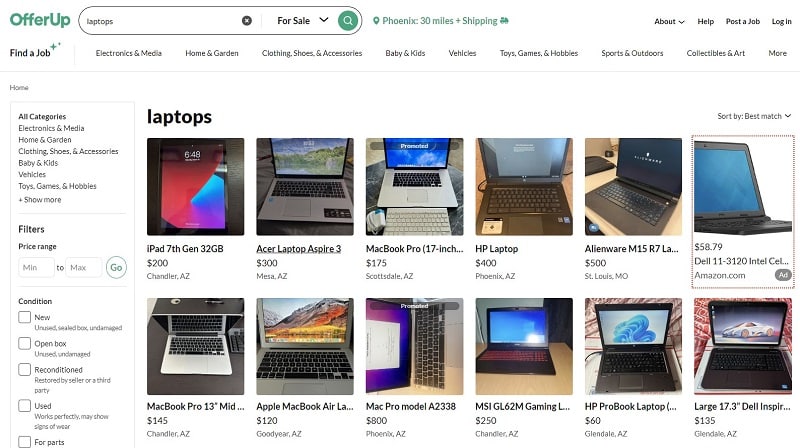Image resolution: width=800 pixels, height=448 pixels.
Task: Tick the Open box condition checkbox
Action: pyautogui.click(x=24, y=343)
